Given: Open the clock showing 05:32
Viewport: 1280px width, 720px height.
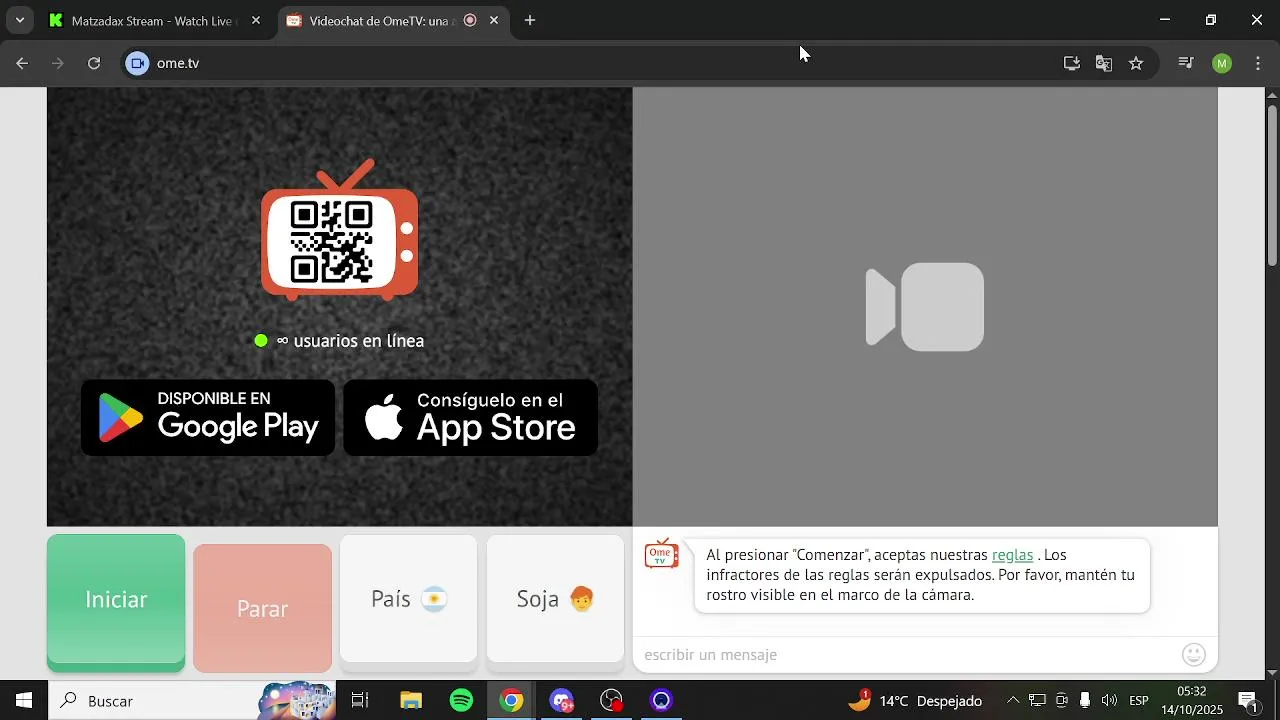Looking at the screenshot, I should point(1192,701).
